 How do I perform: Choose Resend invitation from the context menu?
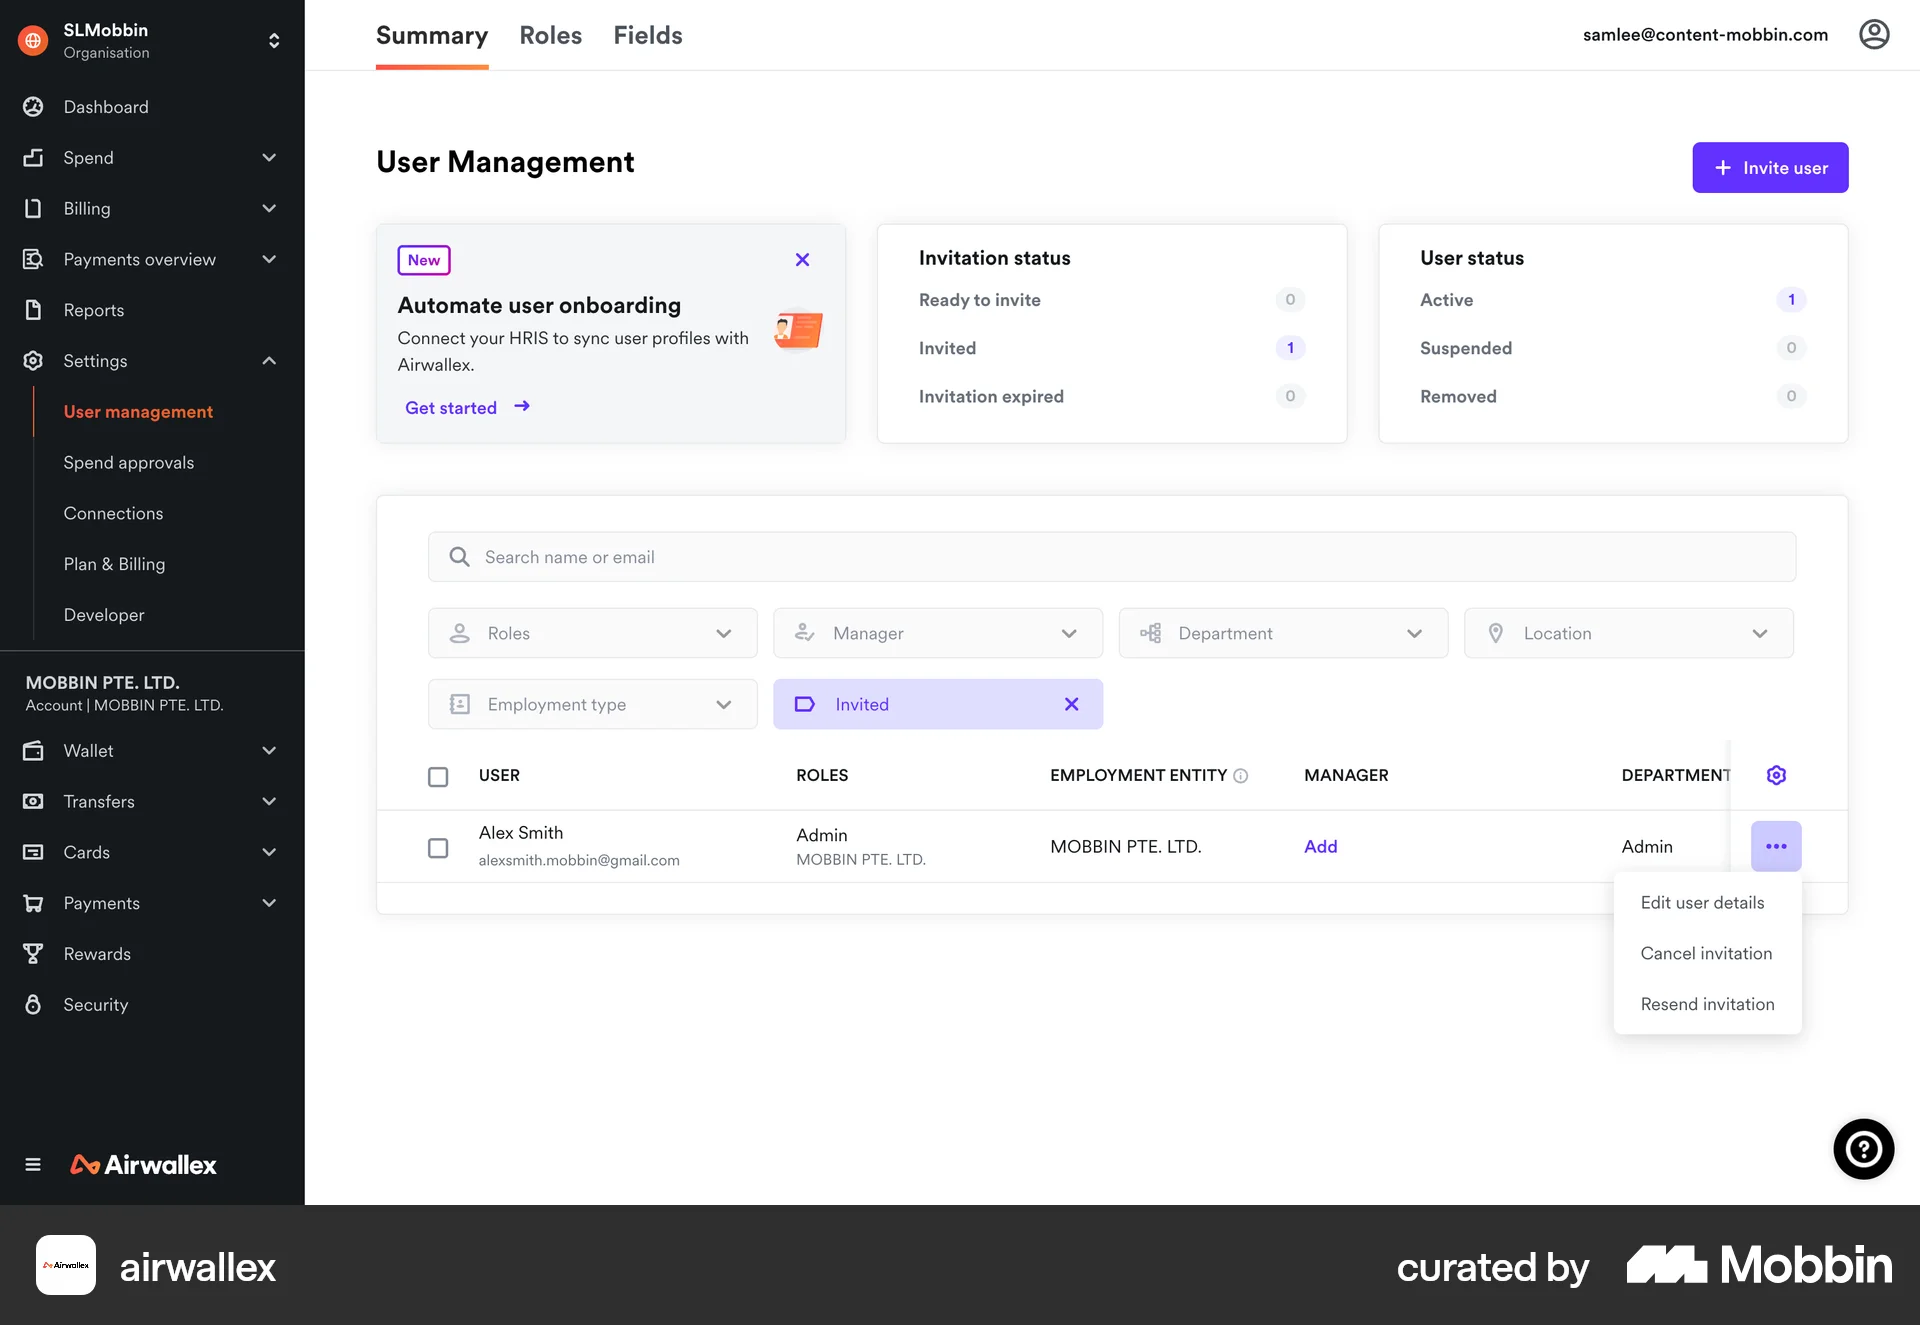[1707, 1003]
